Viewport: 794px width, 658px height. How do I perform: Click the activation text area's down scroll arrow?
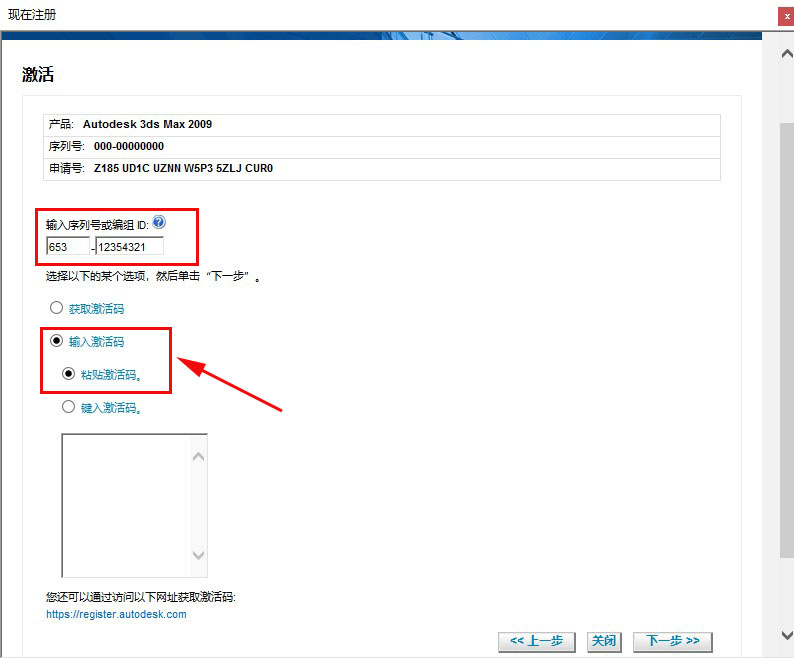coord(198,555)
